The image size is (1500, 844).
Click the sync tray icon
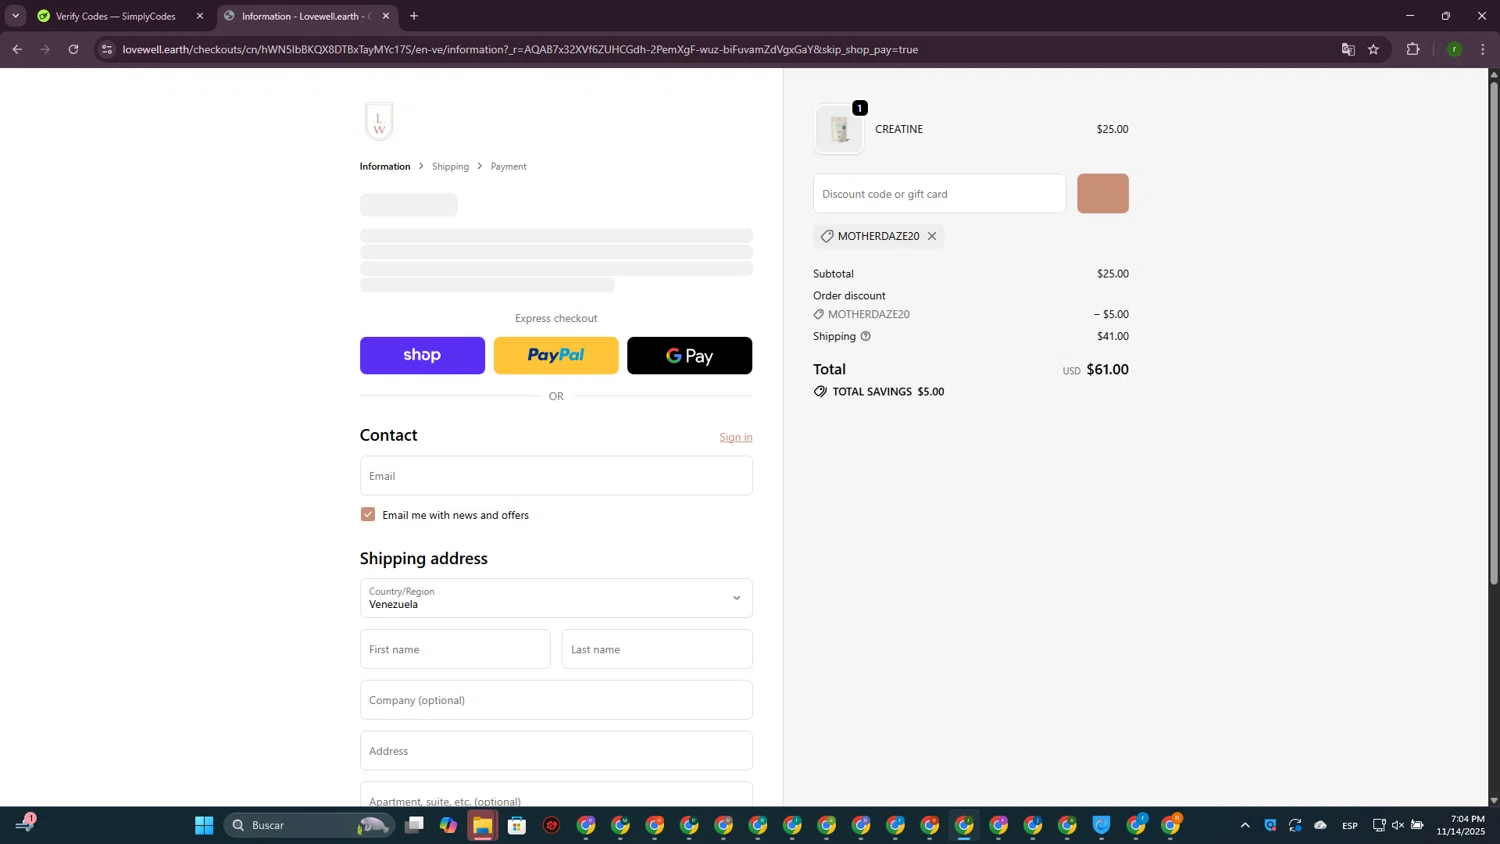point(1295,825)
